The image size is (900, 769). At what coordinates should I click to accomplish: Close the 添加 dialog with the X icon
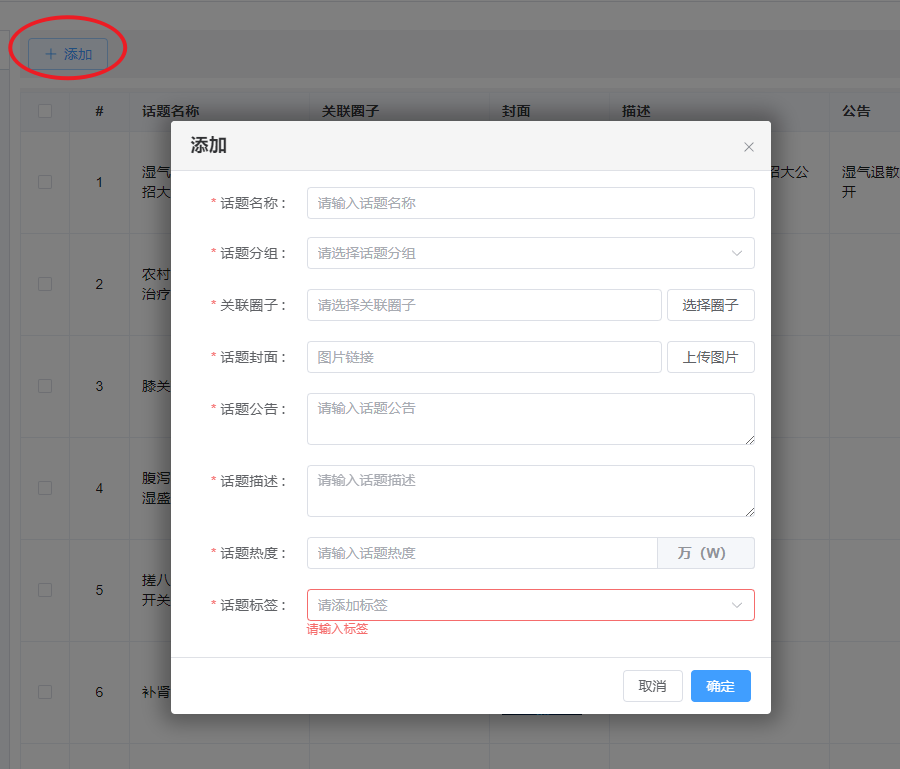748,147
